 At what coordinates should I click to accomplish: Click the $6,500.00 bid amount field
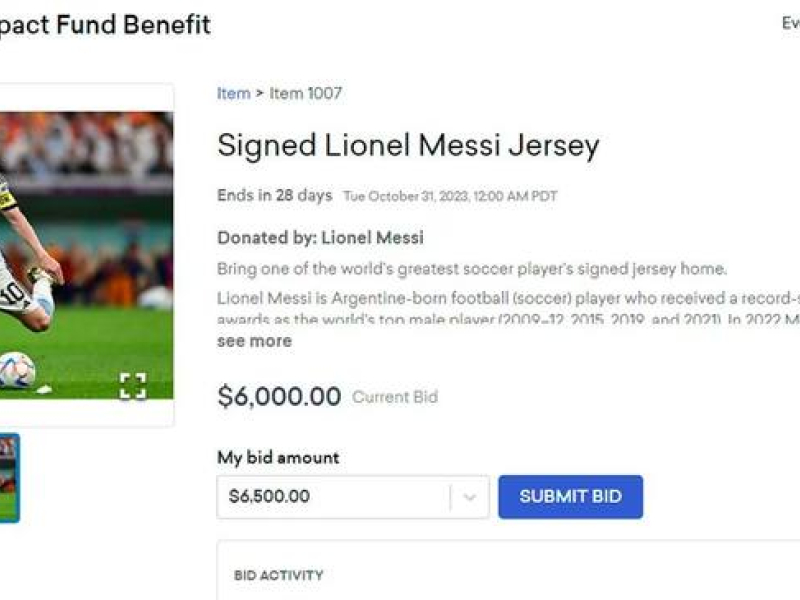330,497
